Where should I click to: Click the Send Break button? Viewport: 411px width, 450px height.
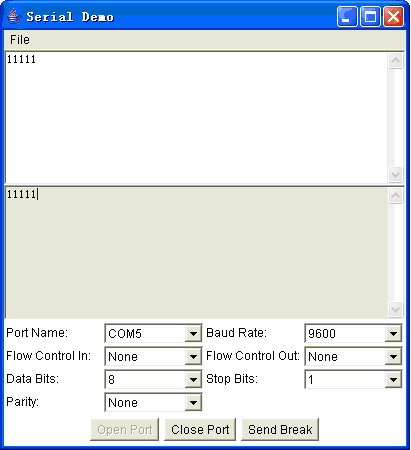280,429
